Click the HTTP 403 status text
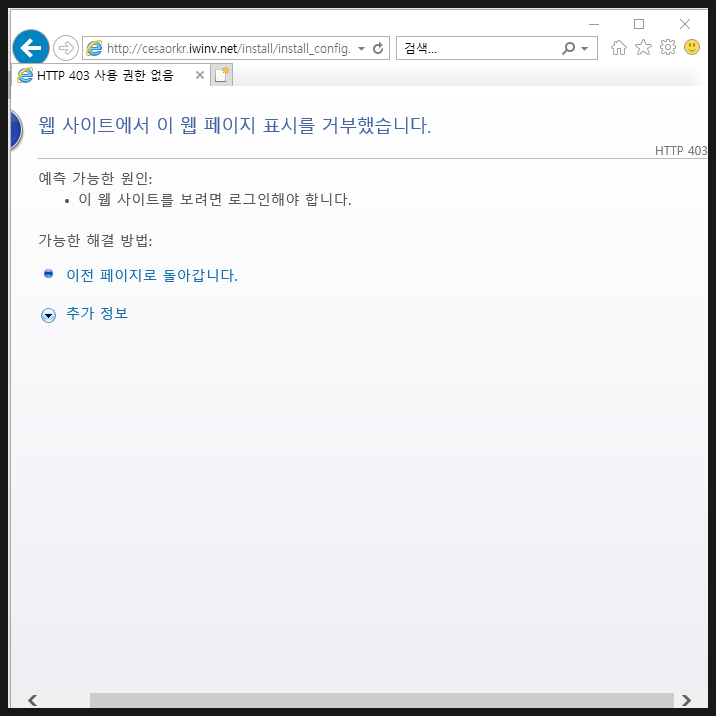Image resolution: width=716 pixels, height=716 pixels. coord(681,151)
